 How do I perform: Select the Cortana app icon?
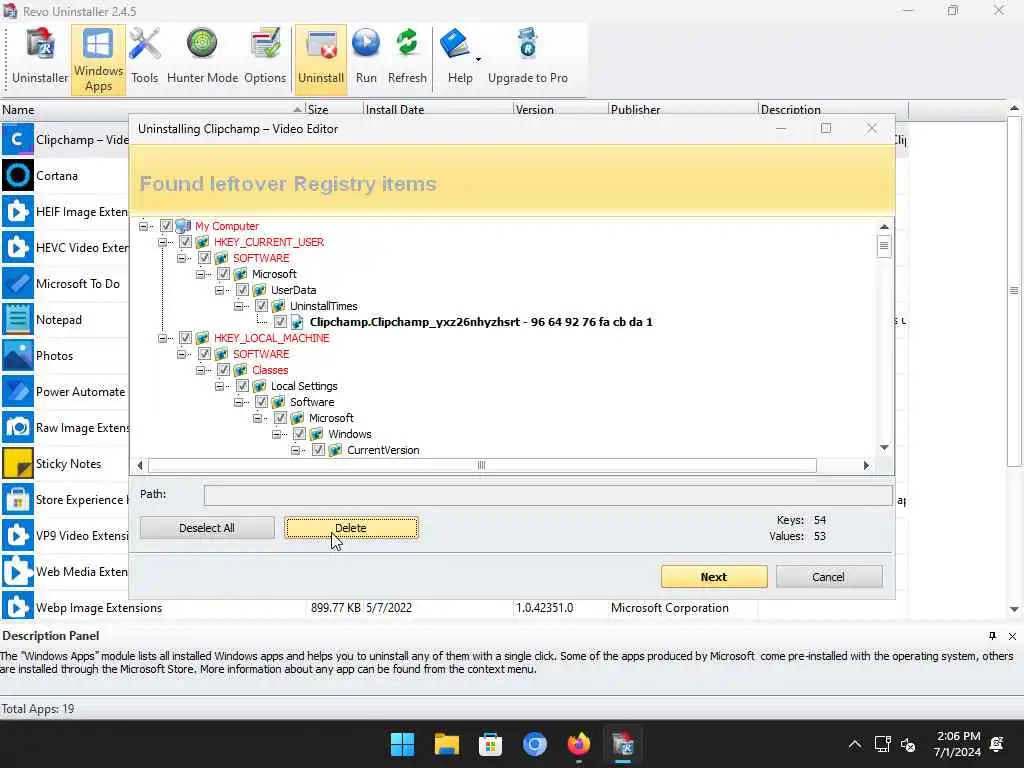(x=18, y=176)
